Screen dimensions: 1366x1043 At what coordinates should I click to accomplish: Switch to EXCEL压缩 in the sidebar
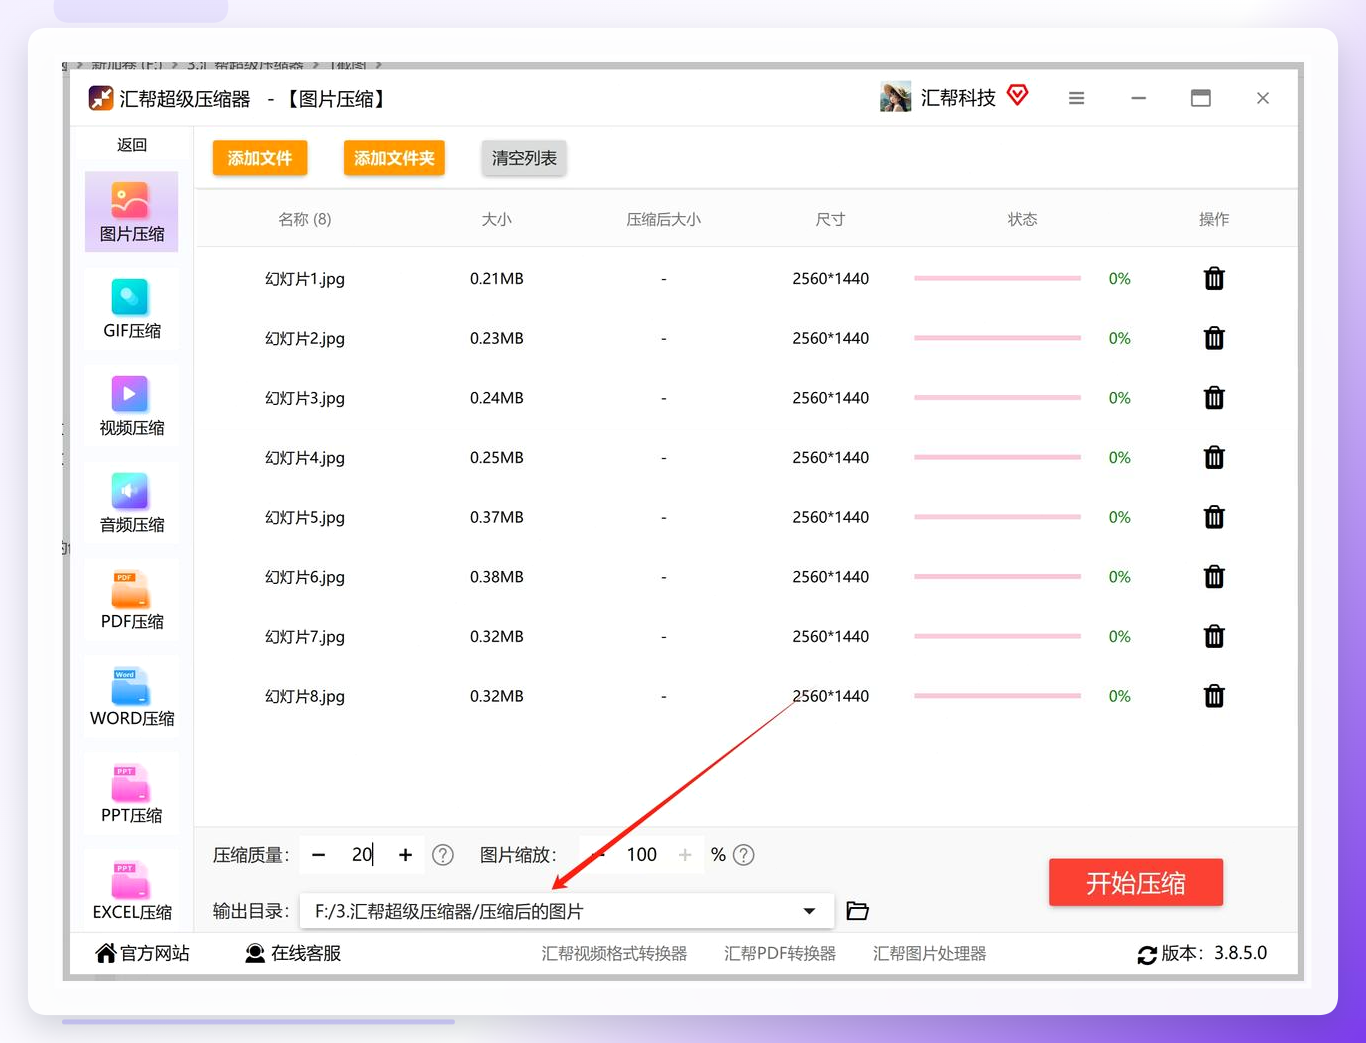(132, 889)
